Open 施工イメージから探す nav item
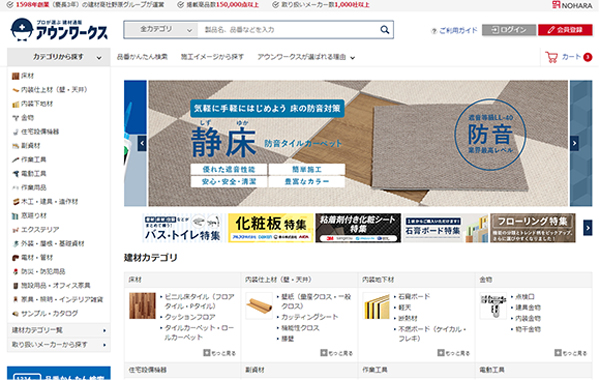Image resolution: width=600 pixels, height=380 pixels. point(212,57)
